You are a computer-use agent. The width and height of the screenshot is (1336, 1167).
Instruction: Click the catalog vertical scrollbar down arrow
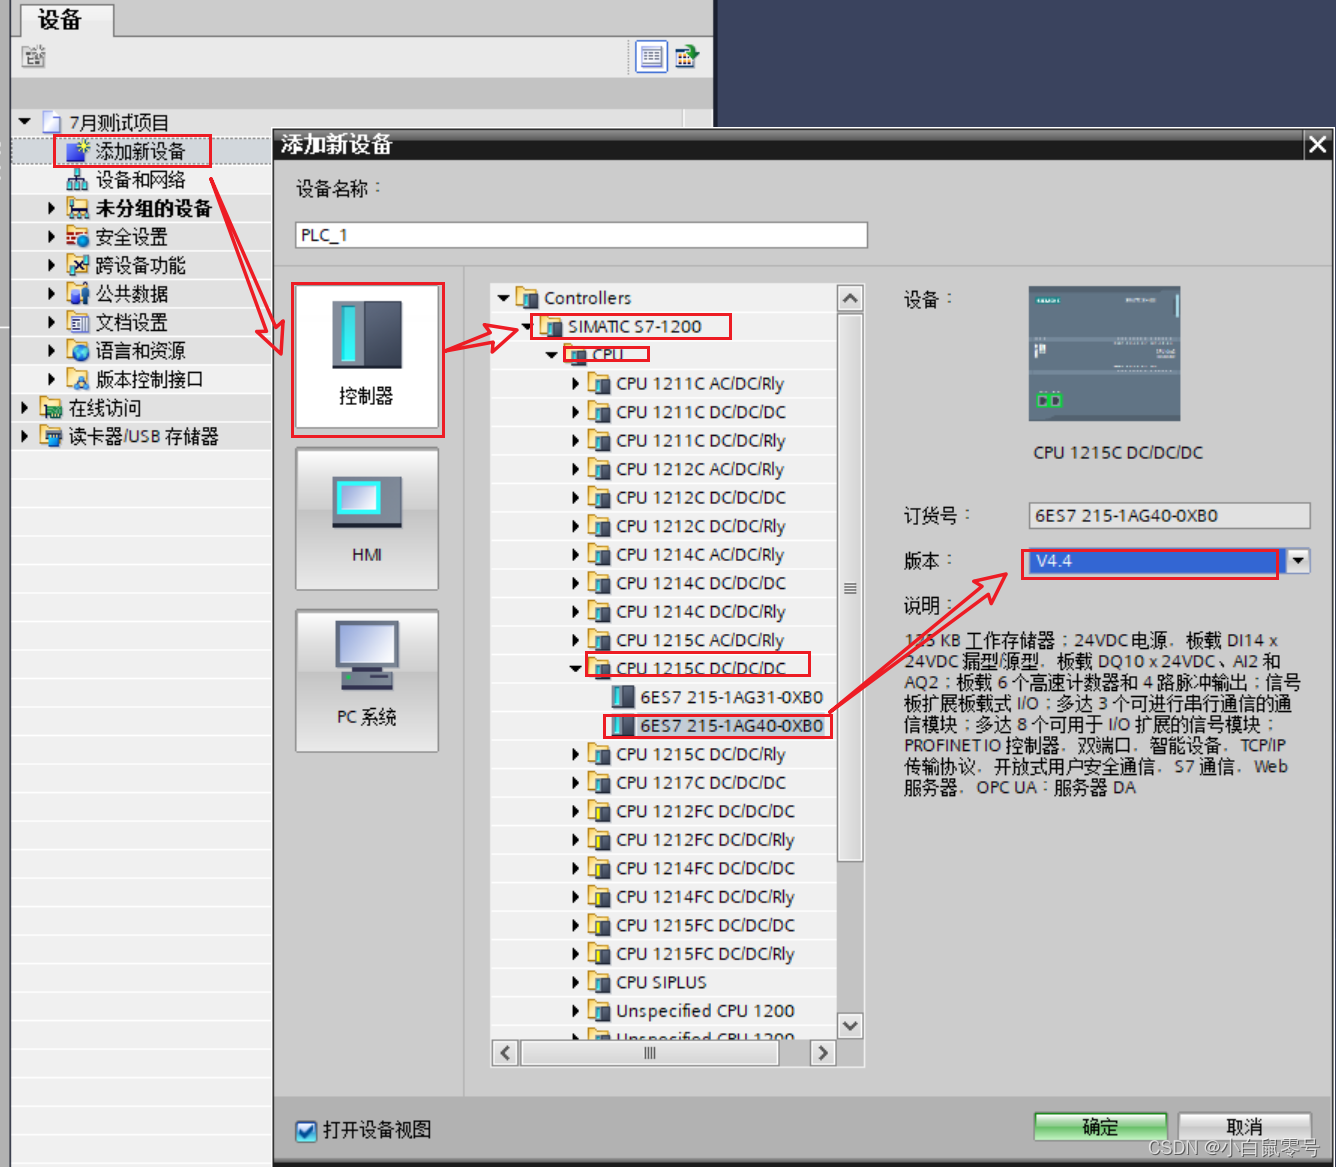pos(850,1025)
